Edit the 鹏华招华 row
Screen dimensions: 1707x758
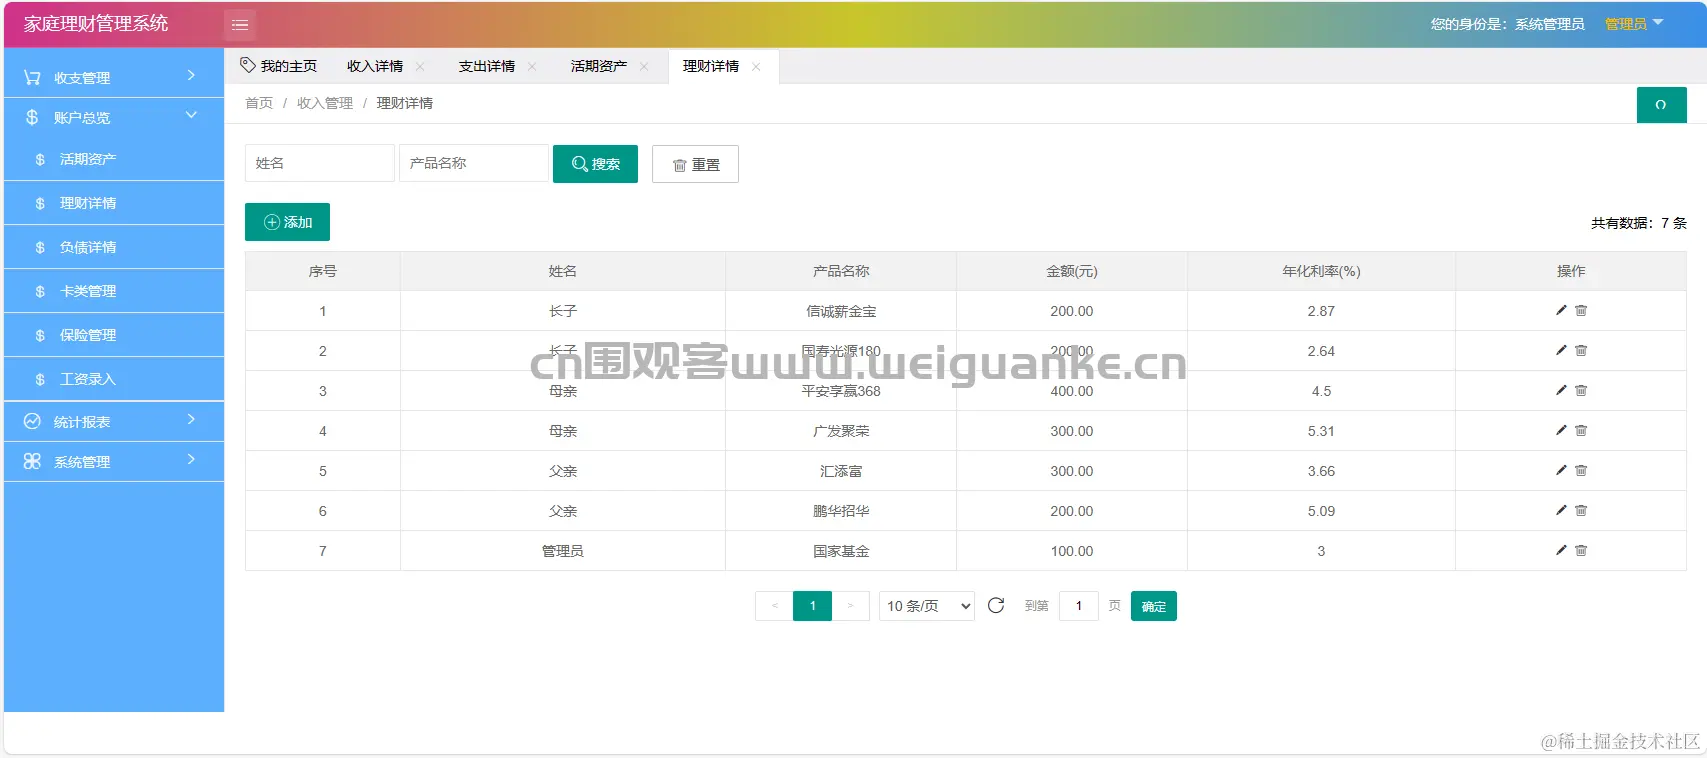[1561, 510]
